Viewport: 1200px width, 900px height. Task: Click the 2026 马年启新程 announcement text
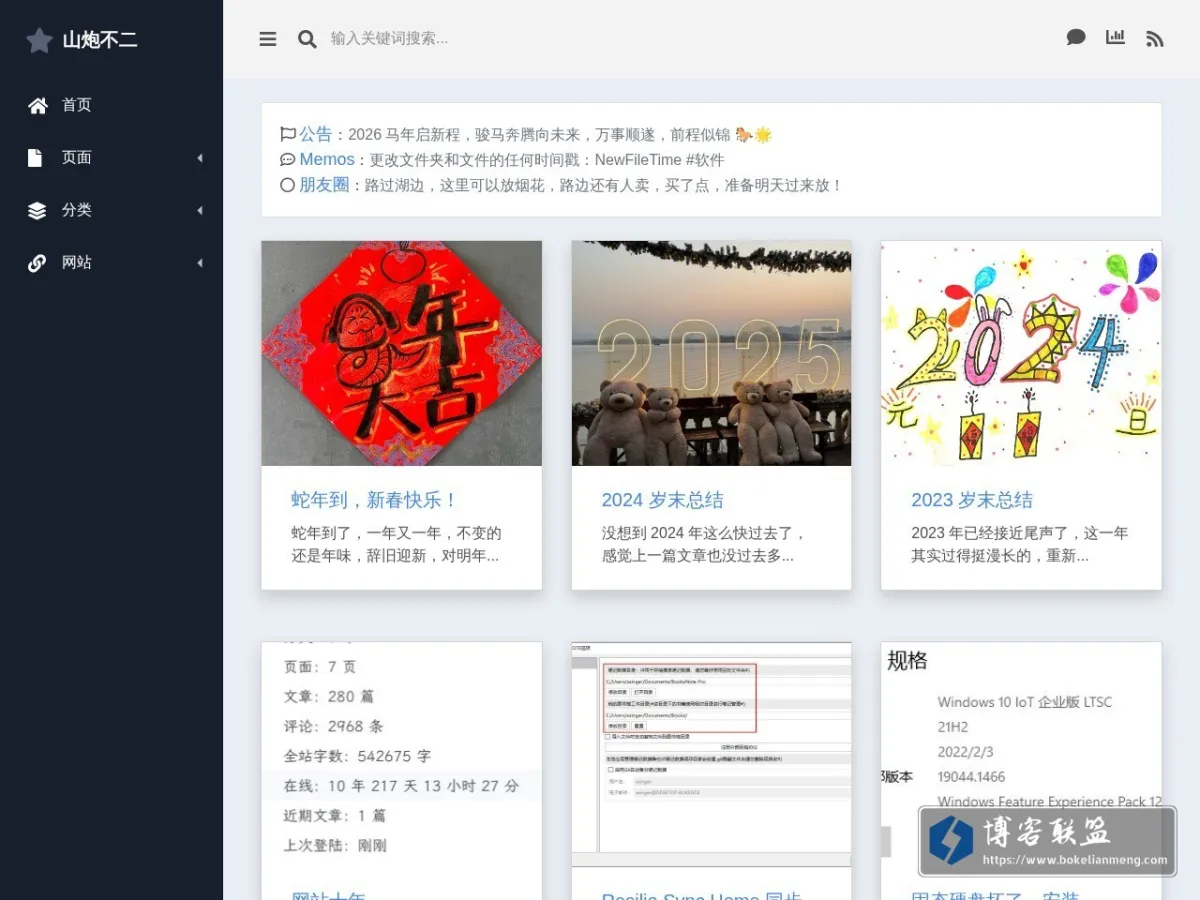(x=560, y=134)
